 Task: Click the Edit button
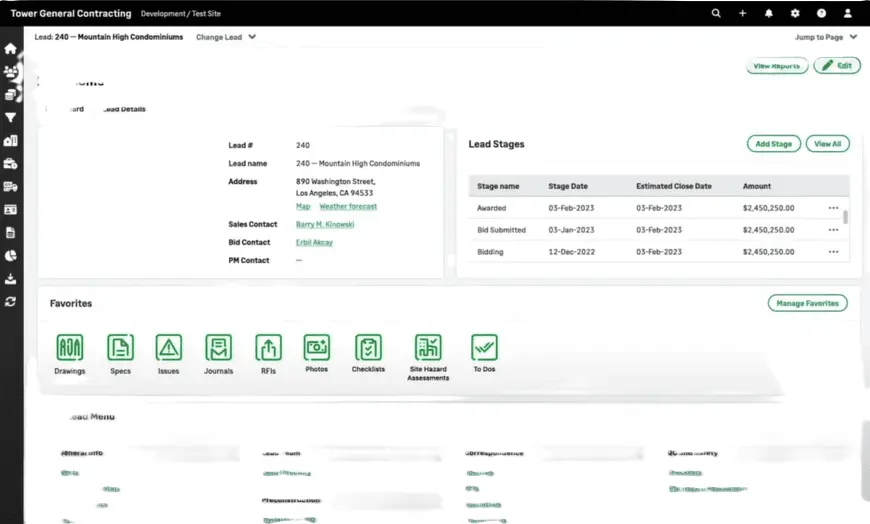click(837, 66)
